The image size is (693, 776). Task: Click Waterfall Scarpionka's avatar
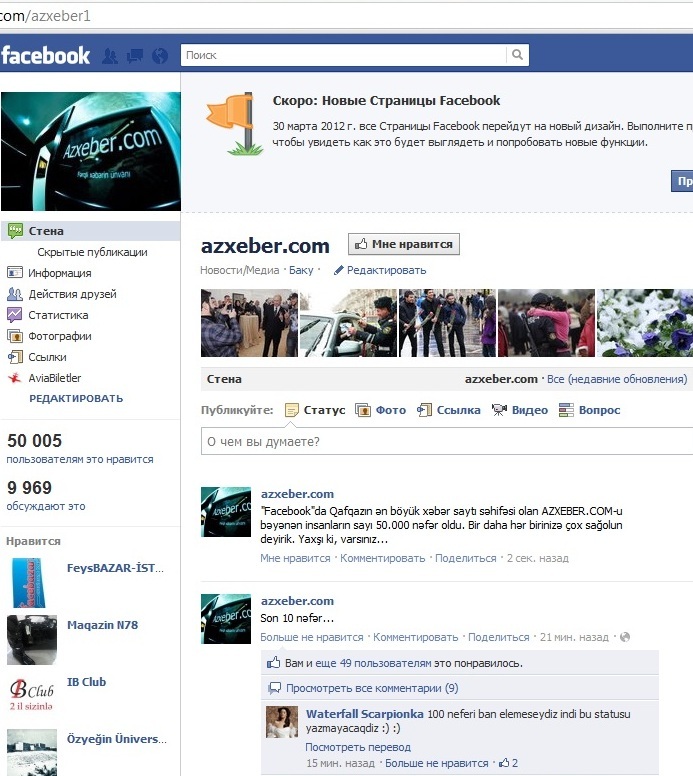282,722
